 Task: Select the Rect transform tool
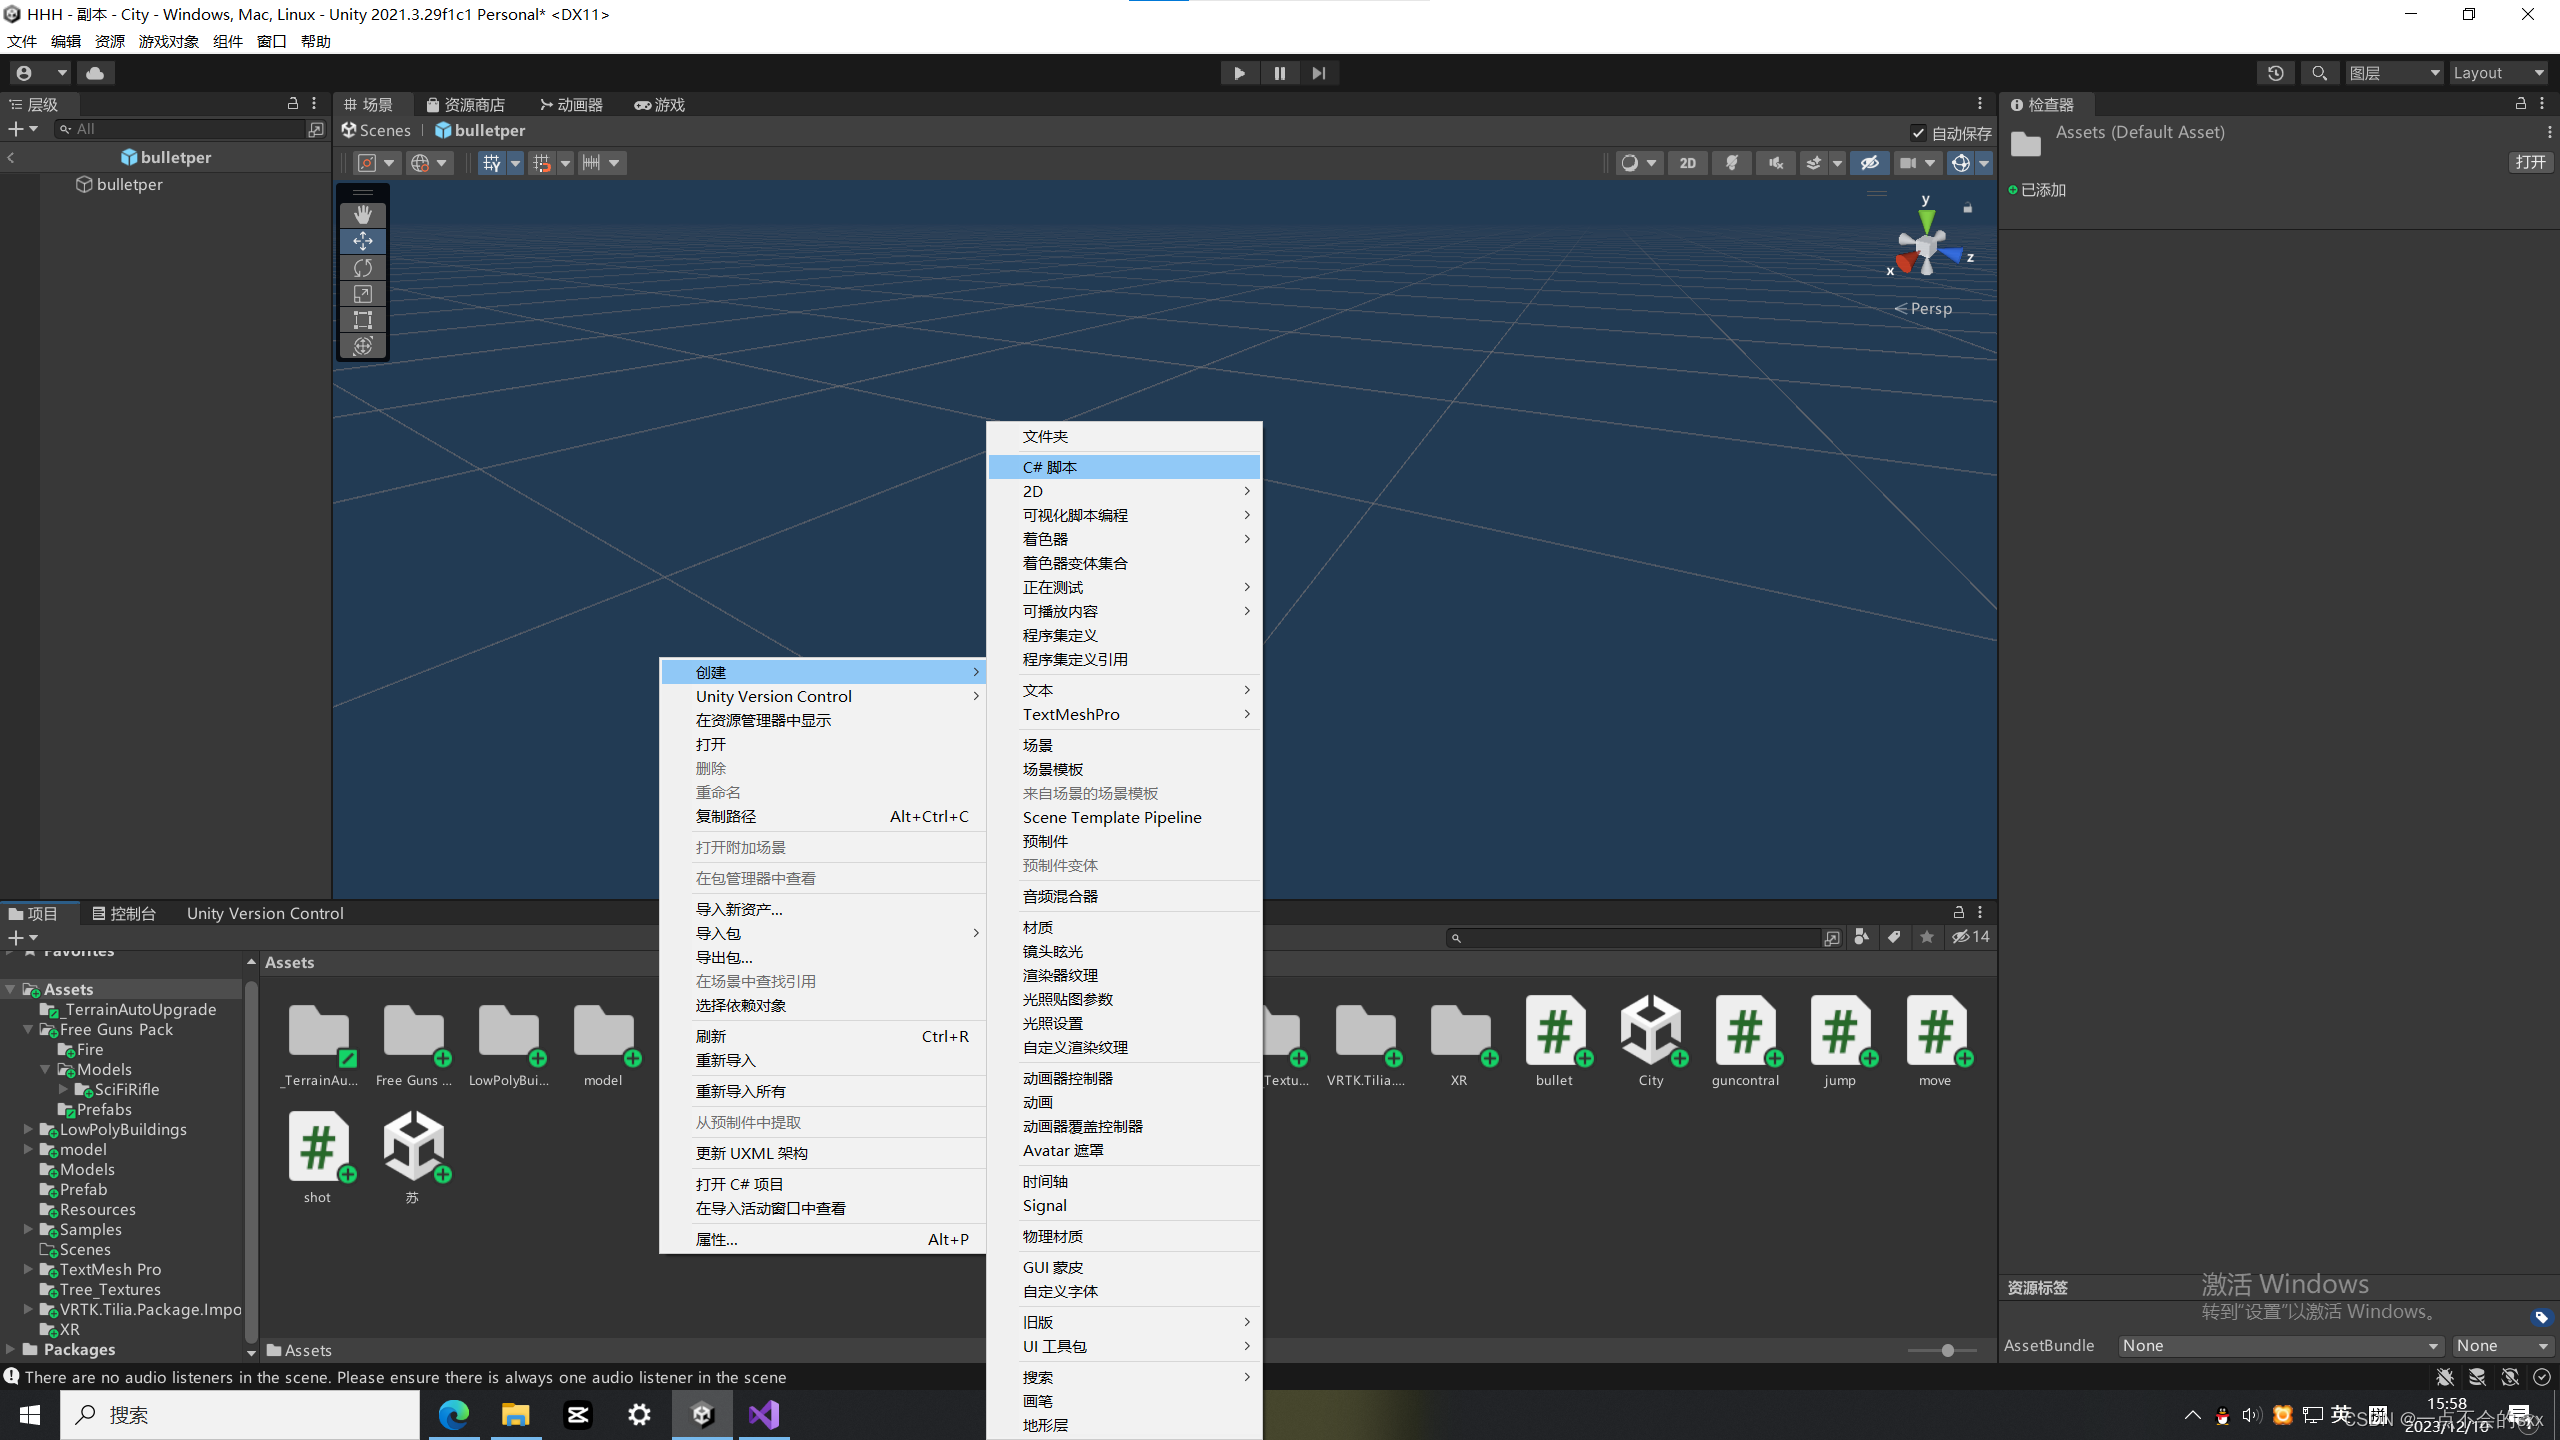tap(363, 320)
